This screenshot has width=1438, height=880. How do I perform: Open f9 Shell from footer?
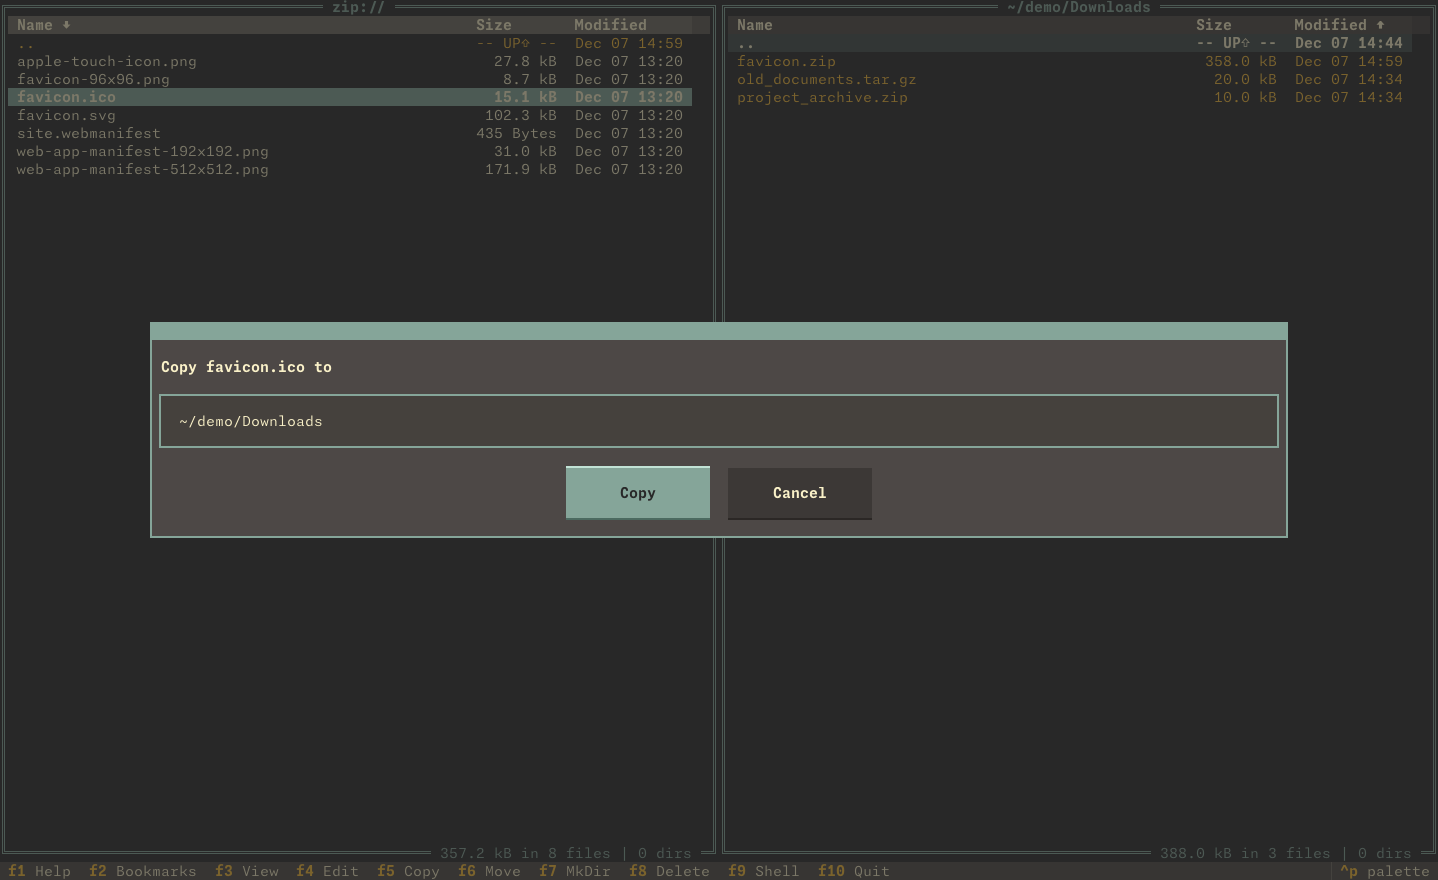(763, 871)
